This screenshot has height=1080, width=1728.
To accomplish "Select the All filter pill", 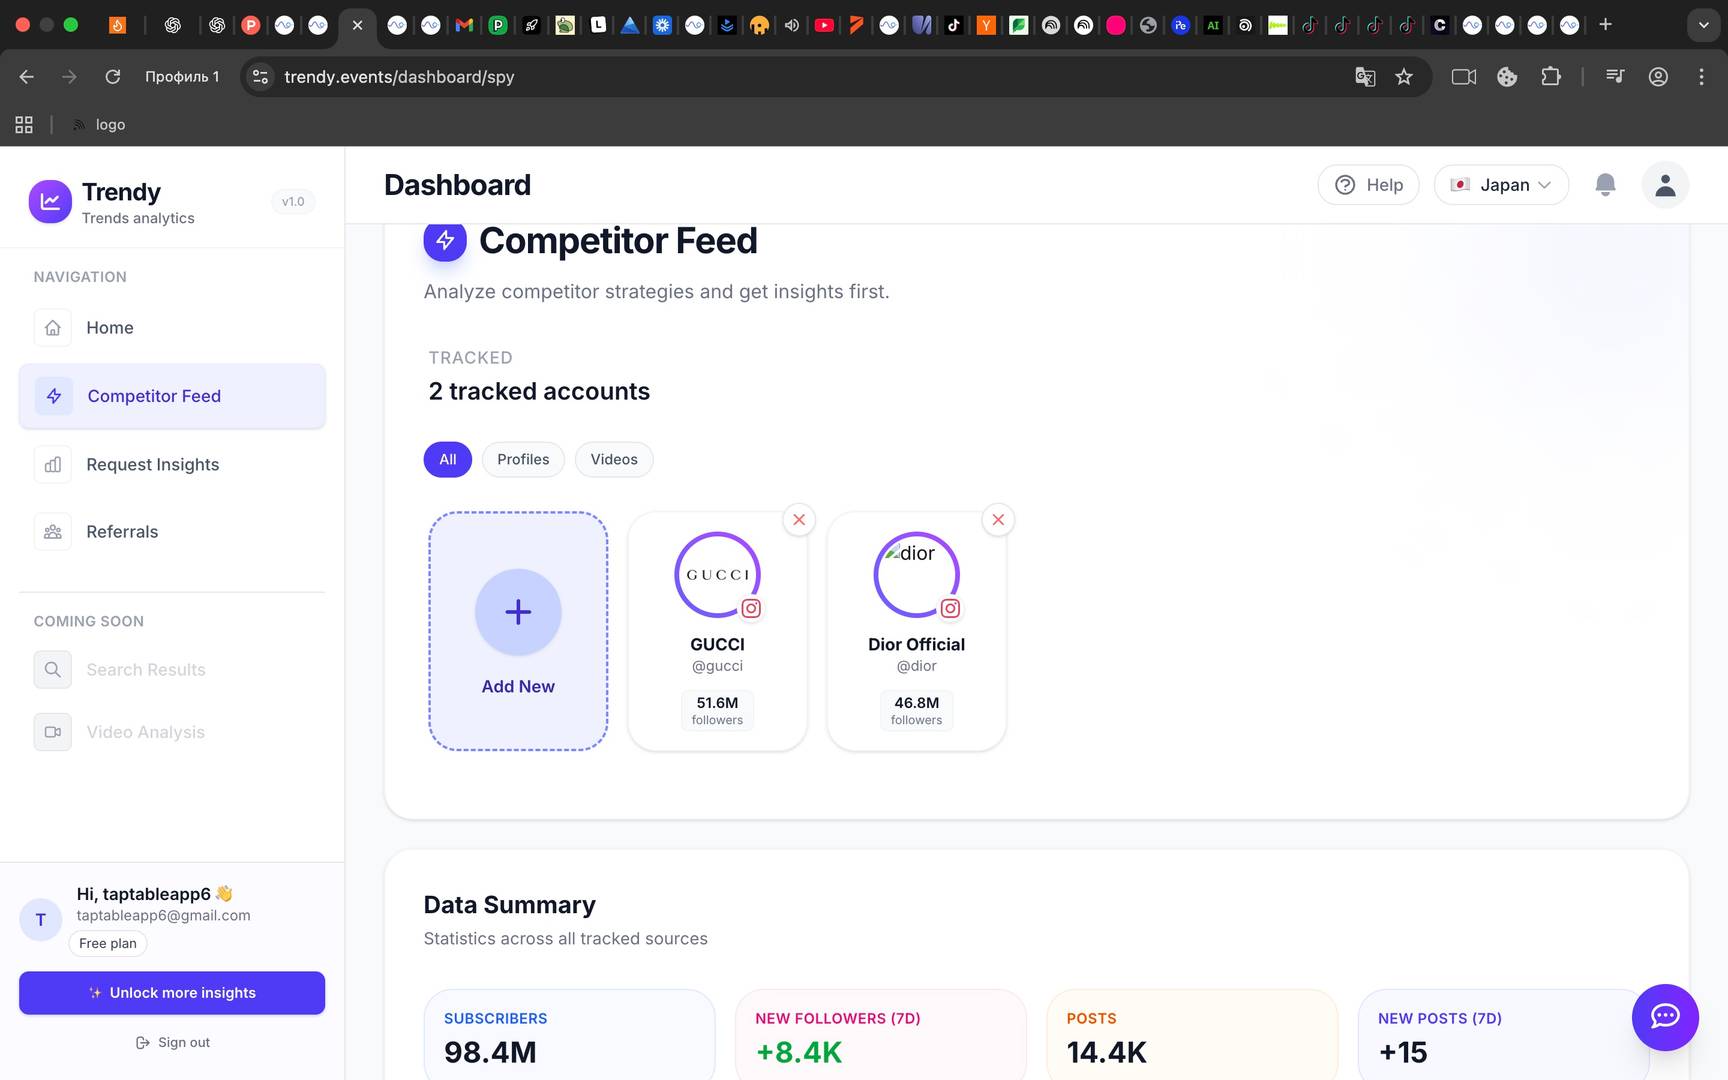I will tap(448, 459).
